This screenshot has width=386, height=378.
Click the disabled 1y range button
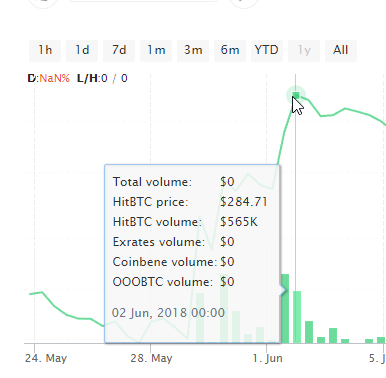[304, 51]
